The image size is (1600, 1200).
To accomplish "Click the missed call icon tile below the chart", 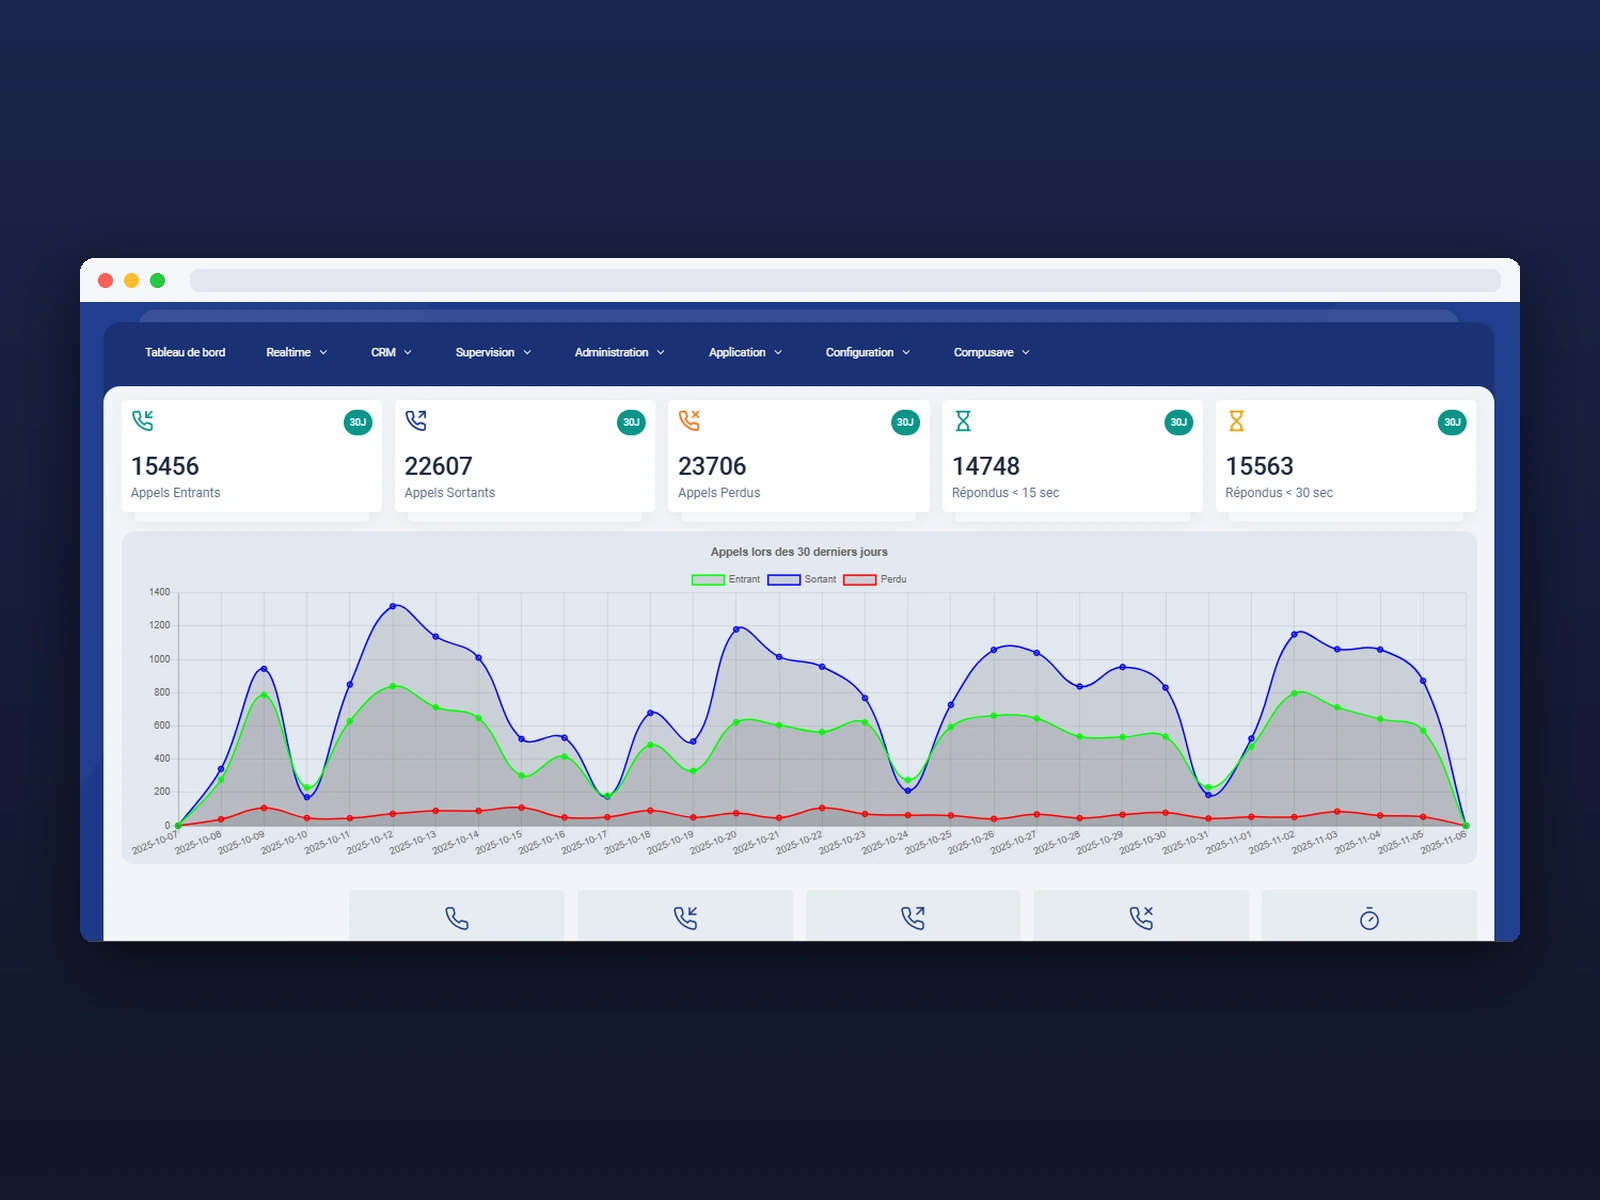I will [x=1141, y=916].
